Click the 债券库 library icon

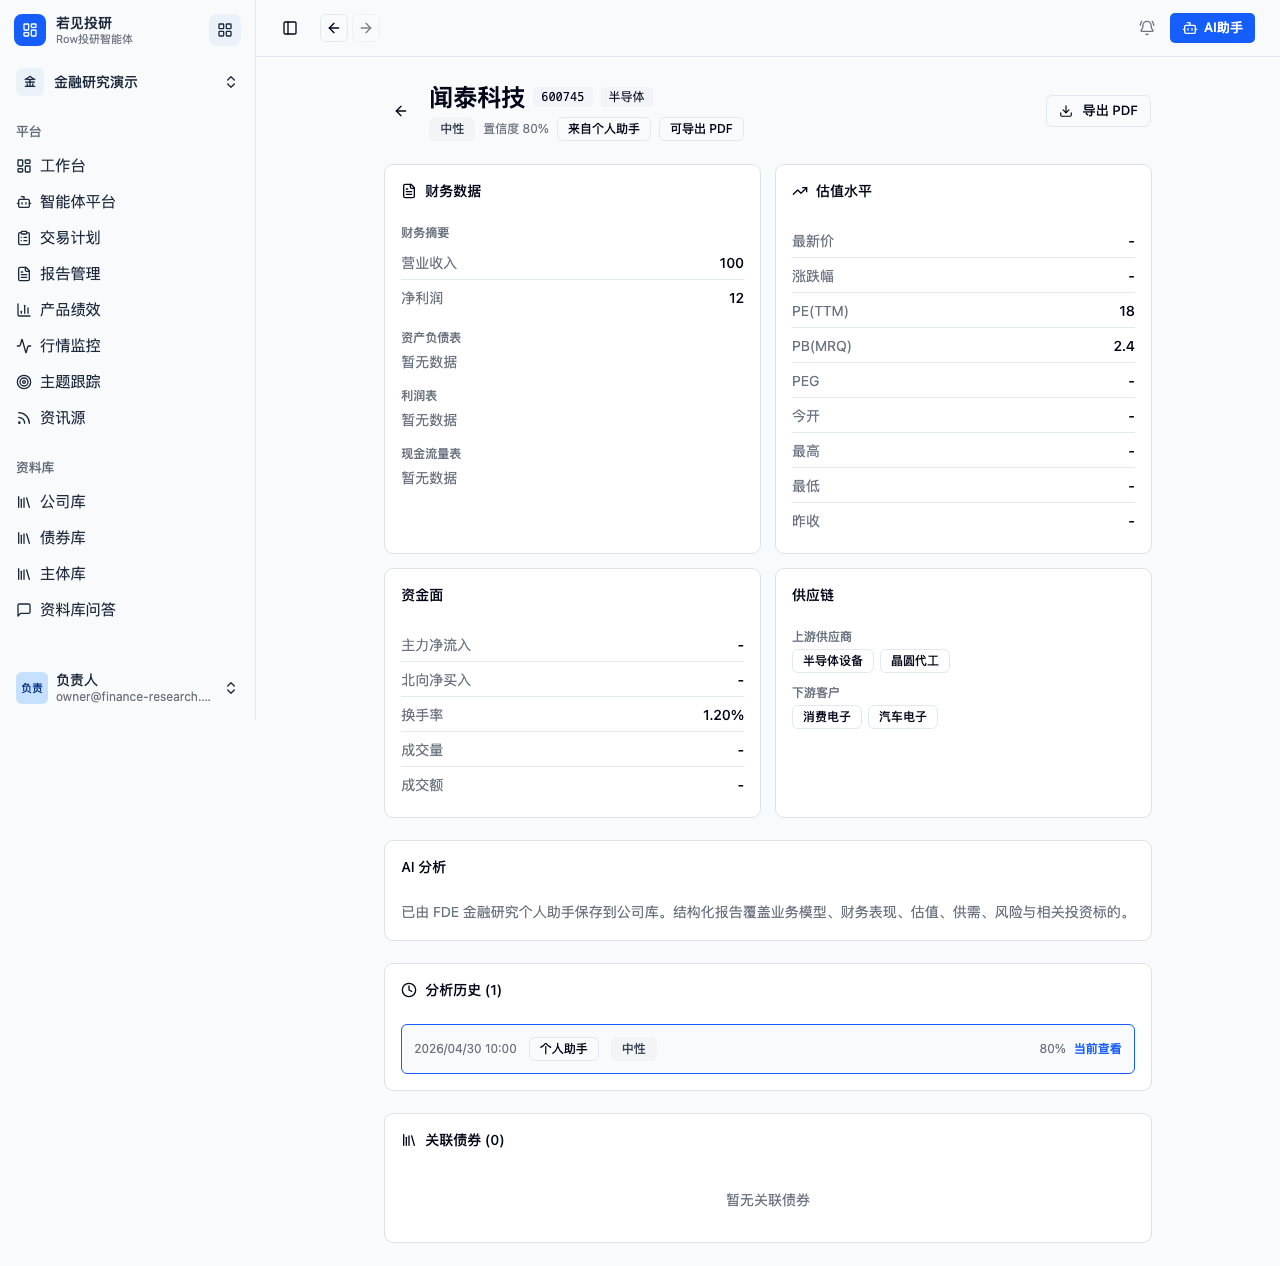tap(24, 538)
